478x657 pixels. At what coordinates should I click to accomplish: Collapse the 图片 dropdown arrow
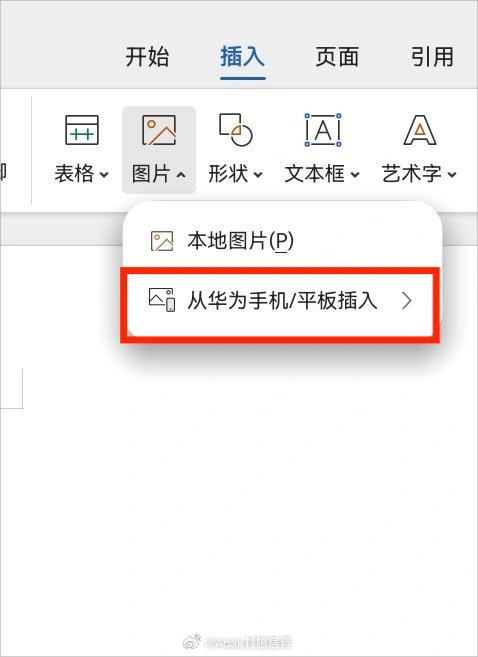pos(181,174)
